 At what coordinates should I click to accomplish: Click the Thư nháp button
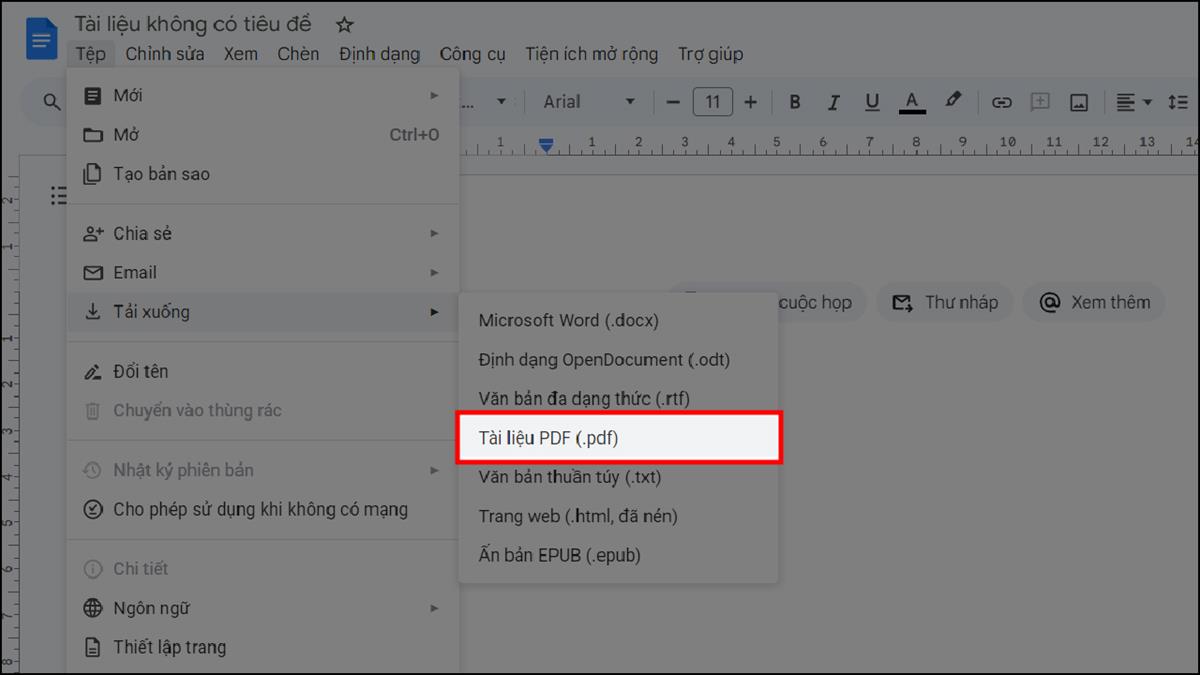click(944, 302)
